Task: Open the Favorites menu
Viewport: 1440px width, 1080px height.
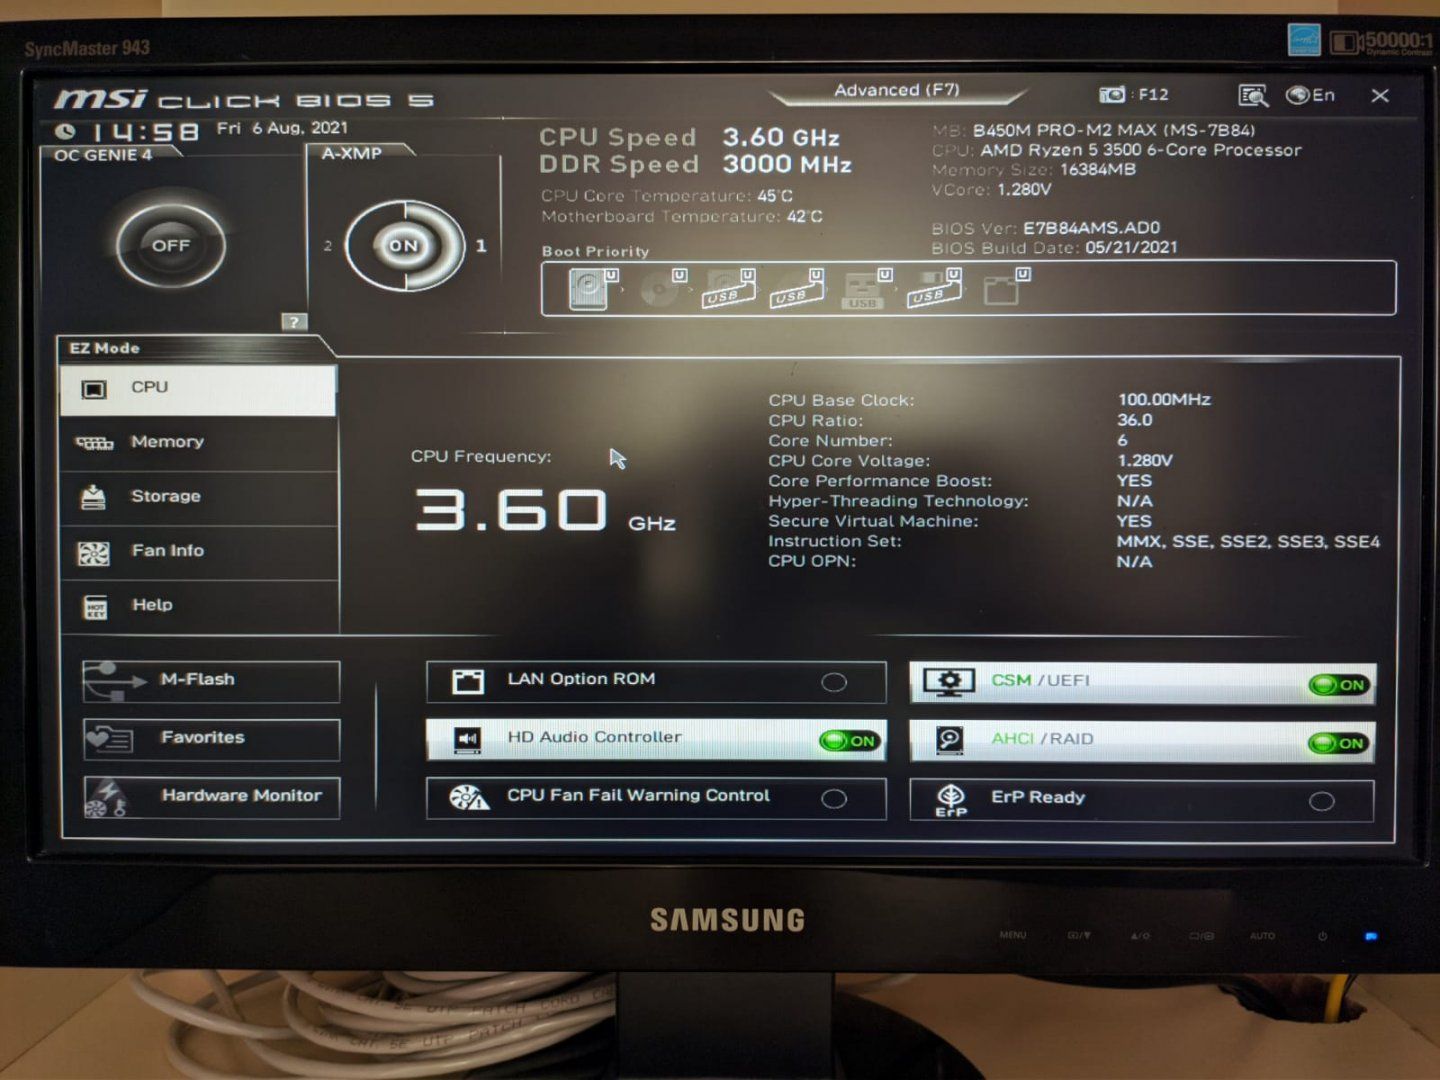Action: click(211, 739)
